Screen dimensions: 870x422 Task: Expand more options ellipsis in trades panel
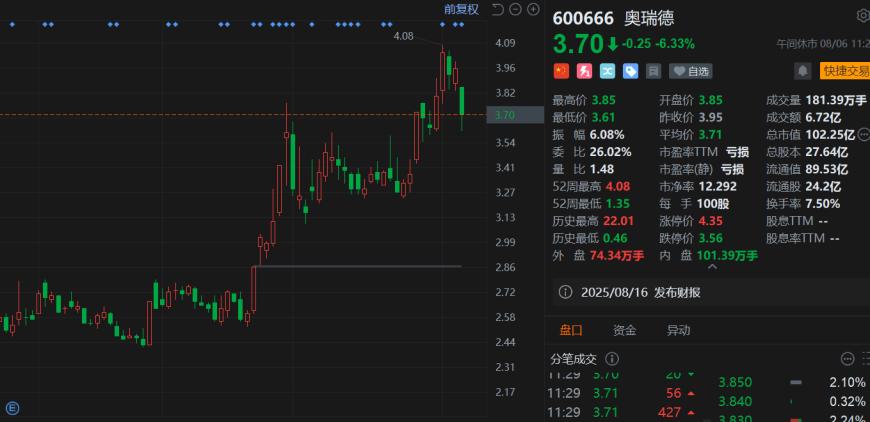tap(848, 359)
